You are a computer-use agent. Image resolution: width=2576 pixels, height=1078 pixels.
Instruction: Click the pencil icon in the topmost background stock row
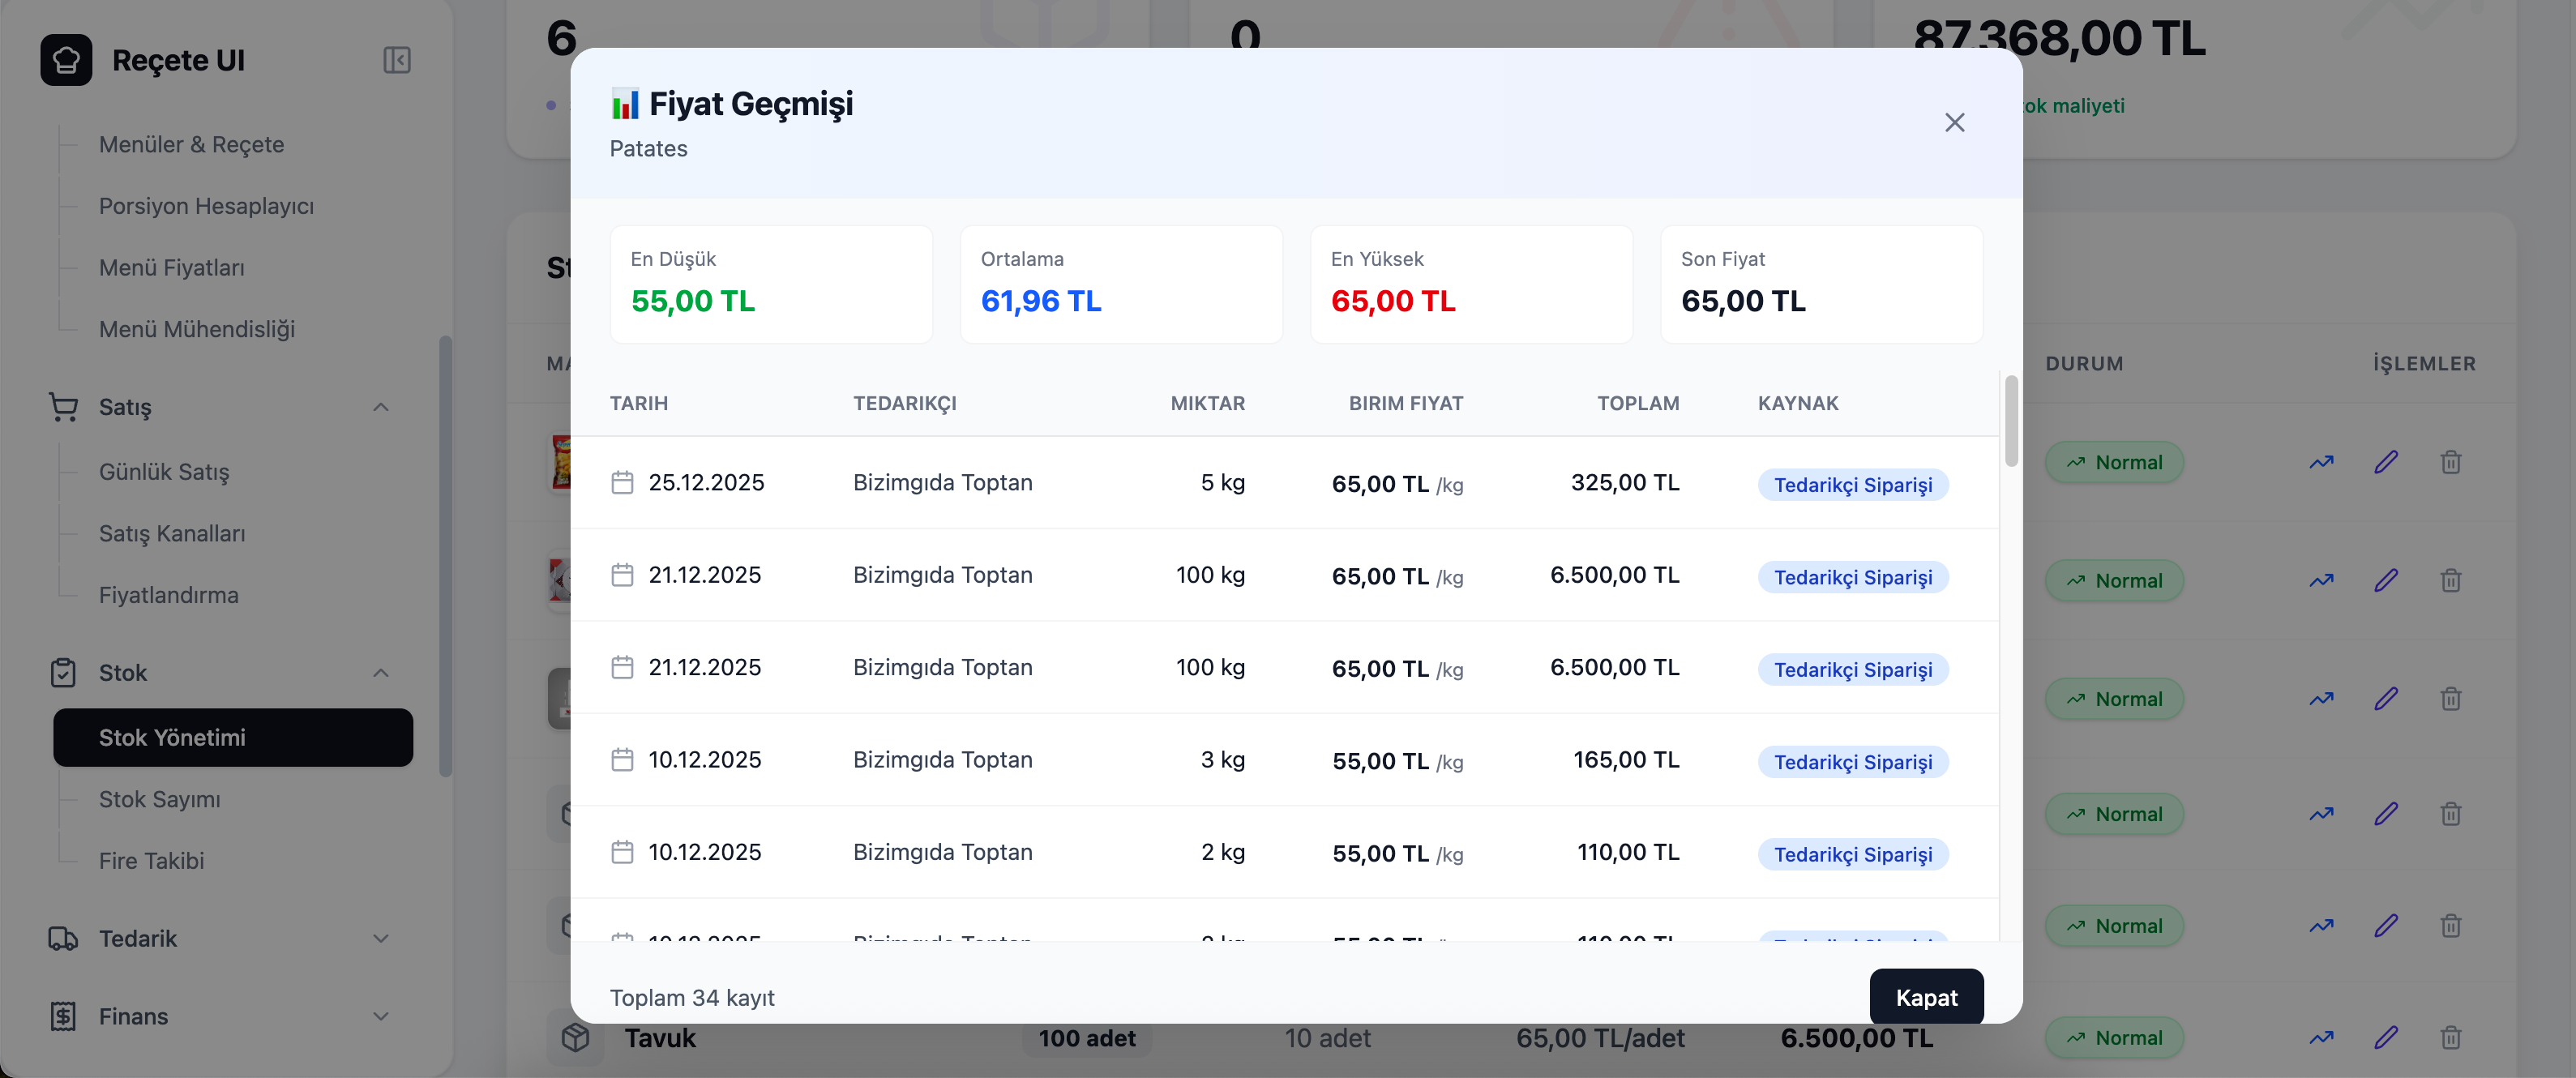(x=2386, y=462)
